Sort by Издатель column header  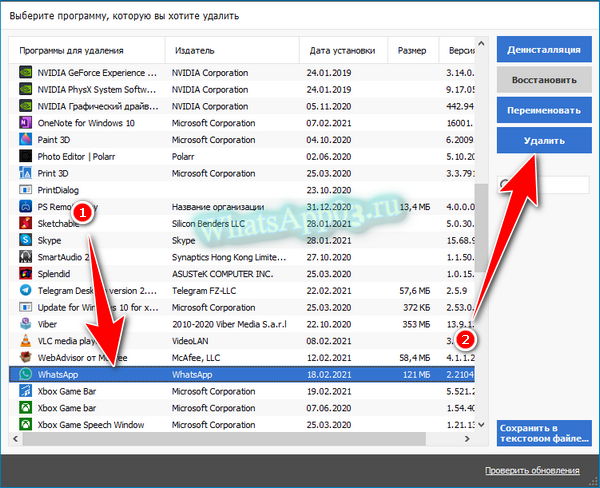pos(194,51)
